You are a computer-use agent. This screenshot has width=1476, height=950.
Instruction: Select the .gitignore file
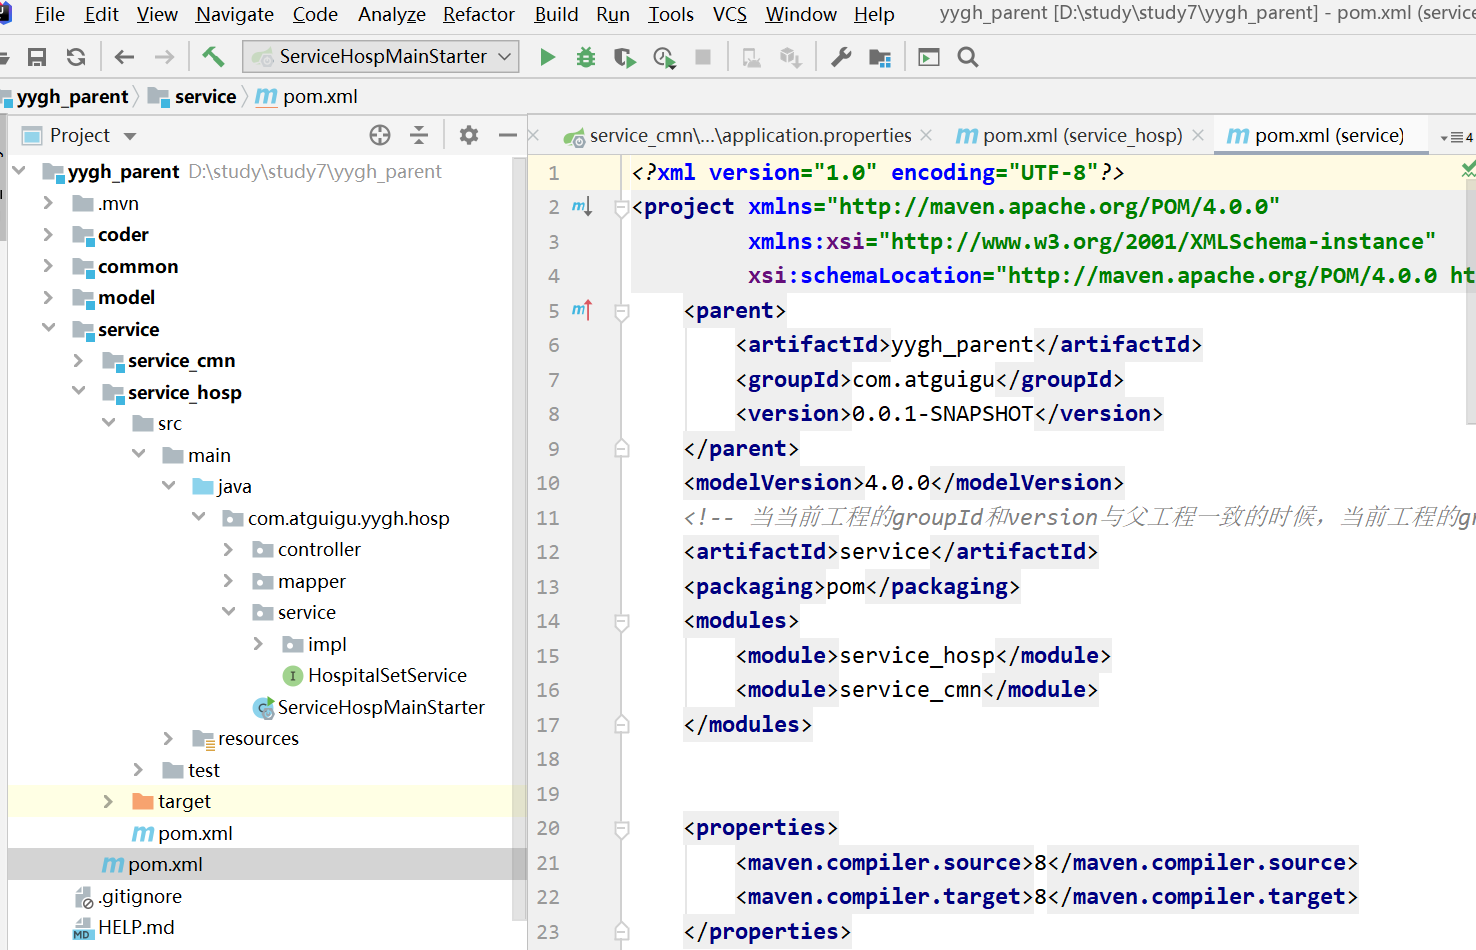click(140, 896)
